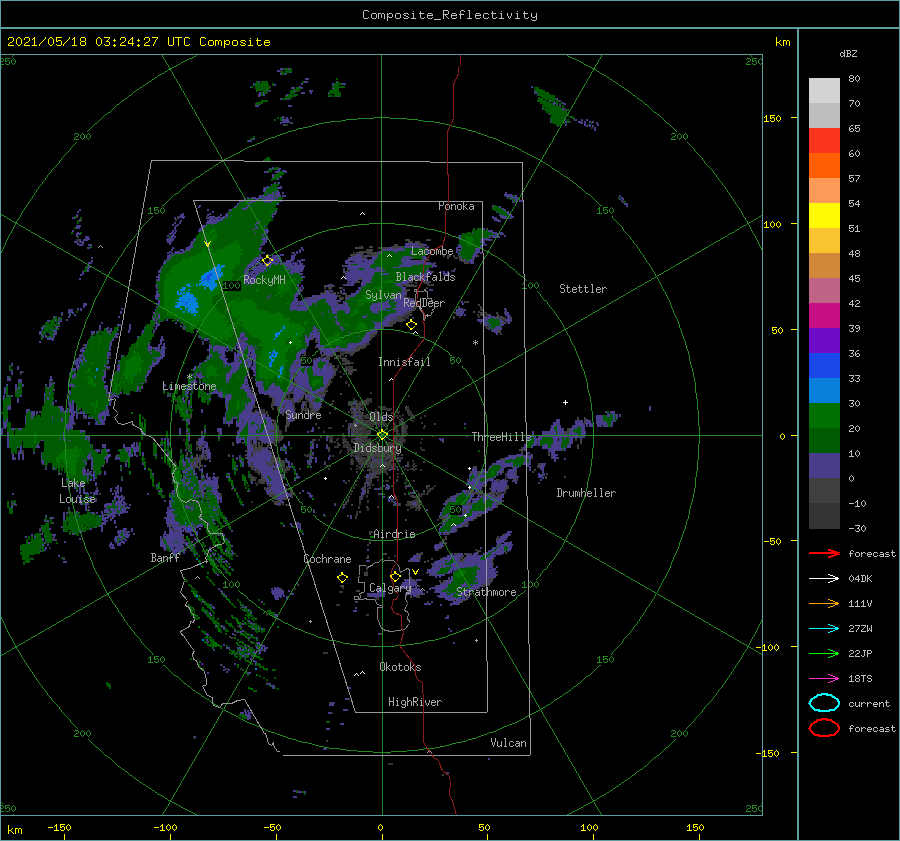Screen dimensions: 900x841
Task: Click the dBZ legend heading
Action: click(x=848, y=53)
